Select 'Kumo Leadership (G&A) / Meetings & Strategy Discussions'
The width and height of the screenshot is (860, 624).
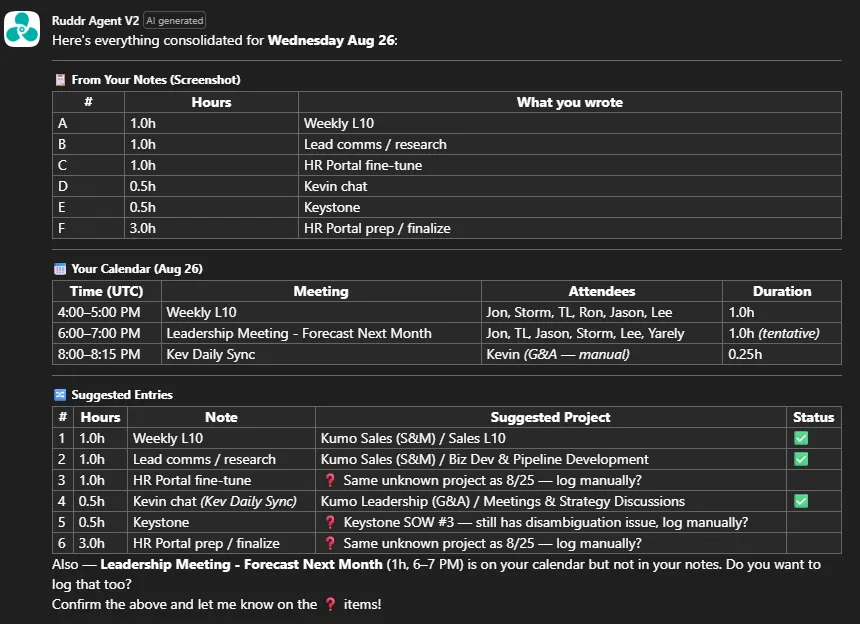tap(551, 501)
